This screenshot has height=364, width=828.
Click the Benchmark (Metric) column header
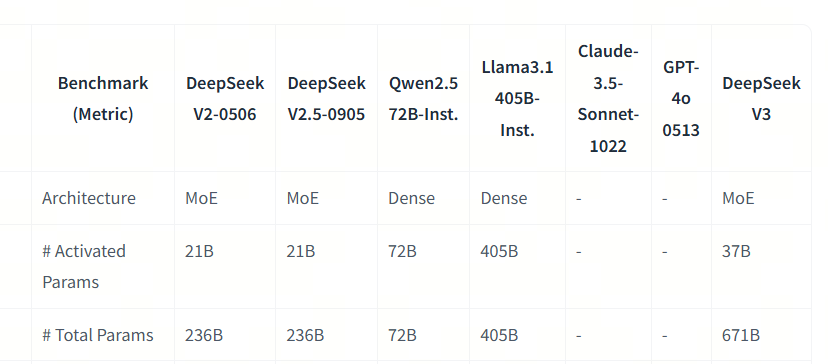tap(103, 98)
